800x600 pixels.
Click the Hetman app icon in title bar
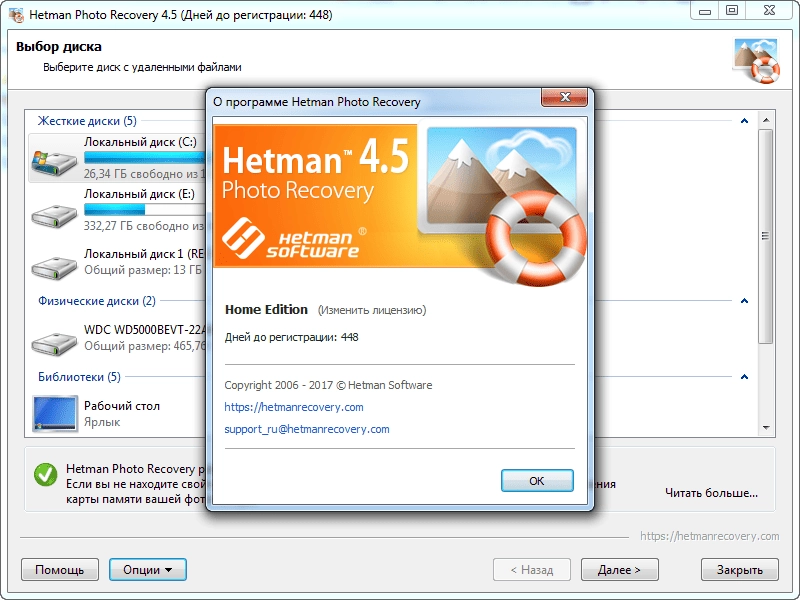[16, 15]
